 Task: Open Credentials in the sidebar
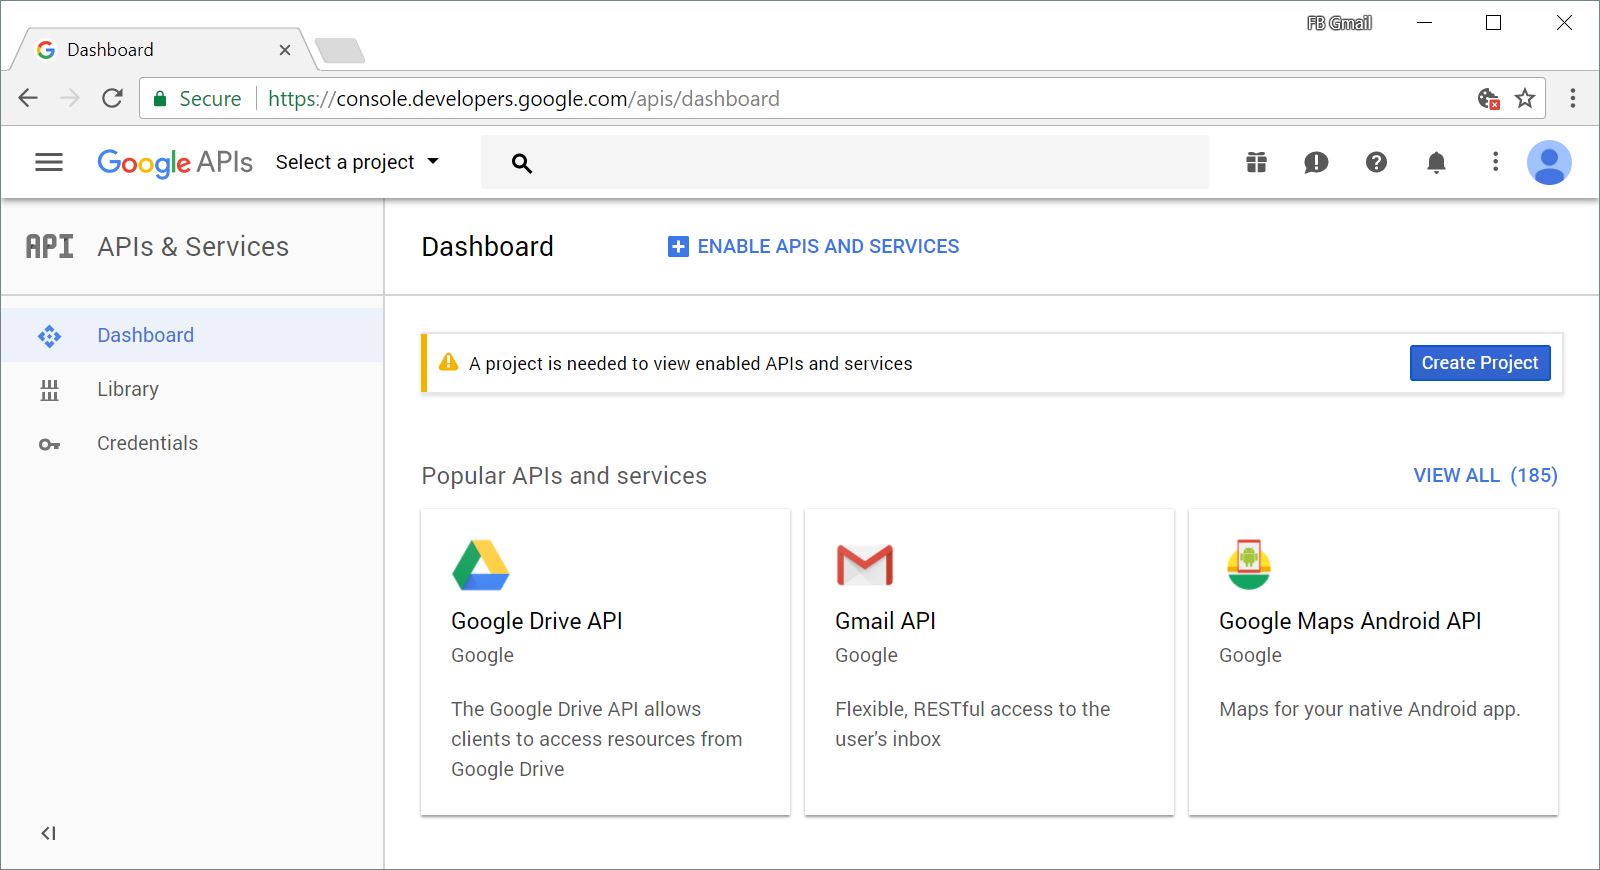(192, 443)
